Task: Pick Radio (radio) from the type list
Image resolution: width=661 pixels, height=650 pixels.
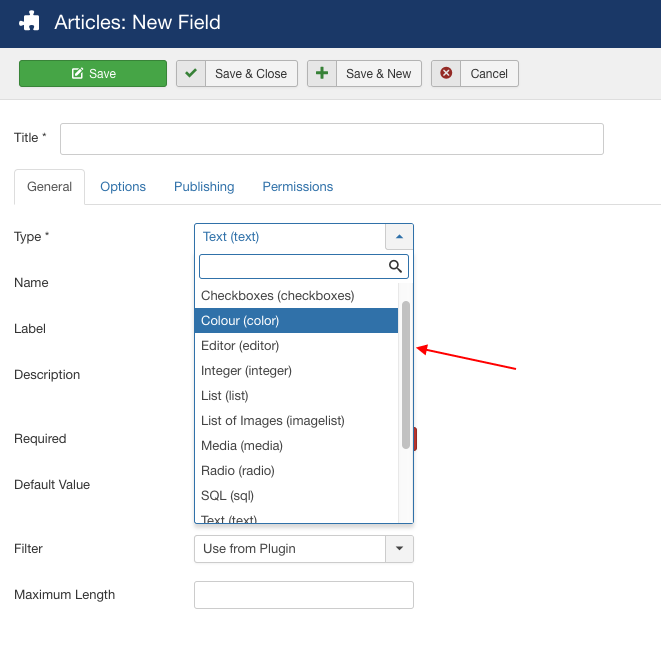Action: point(238,471)
